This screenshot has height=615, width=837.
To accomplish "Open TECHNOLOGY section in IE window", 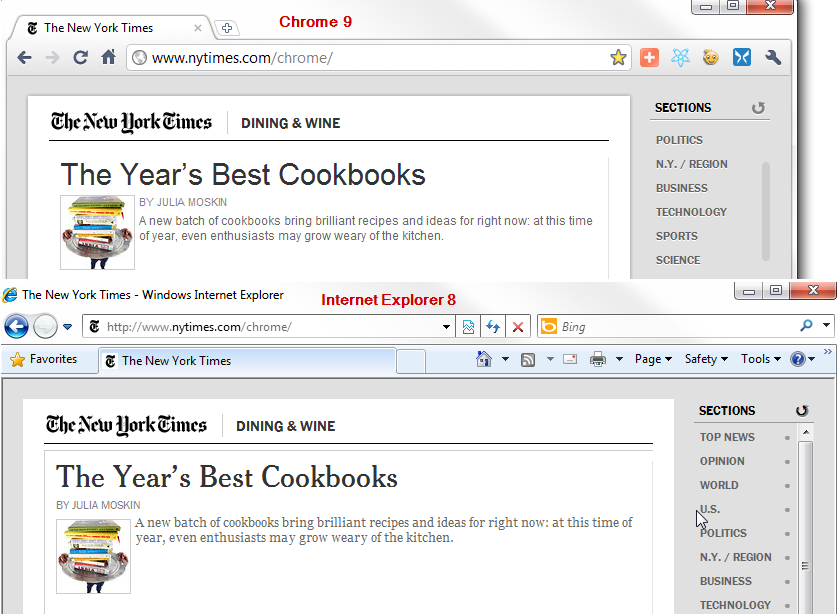I will (735, 605).
